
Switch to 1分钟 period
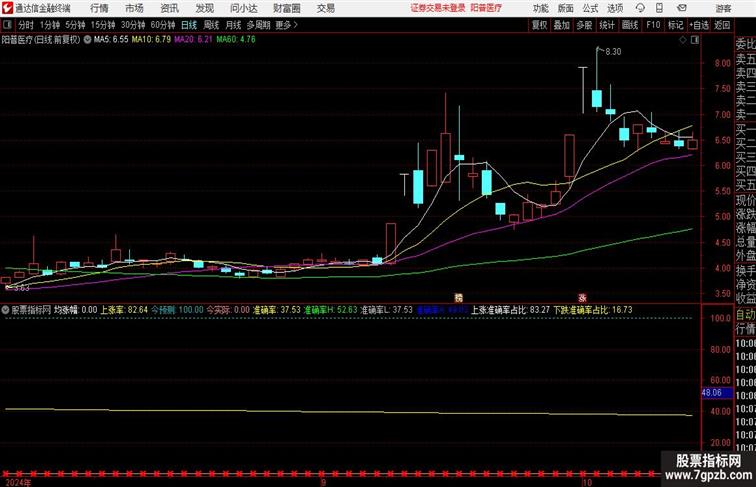pyautogui.click(x=50, y=25)
